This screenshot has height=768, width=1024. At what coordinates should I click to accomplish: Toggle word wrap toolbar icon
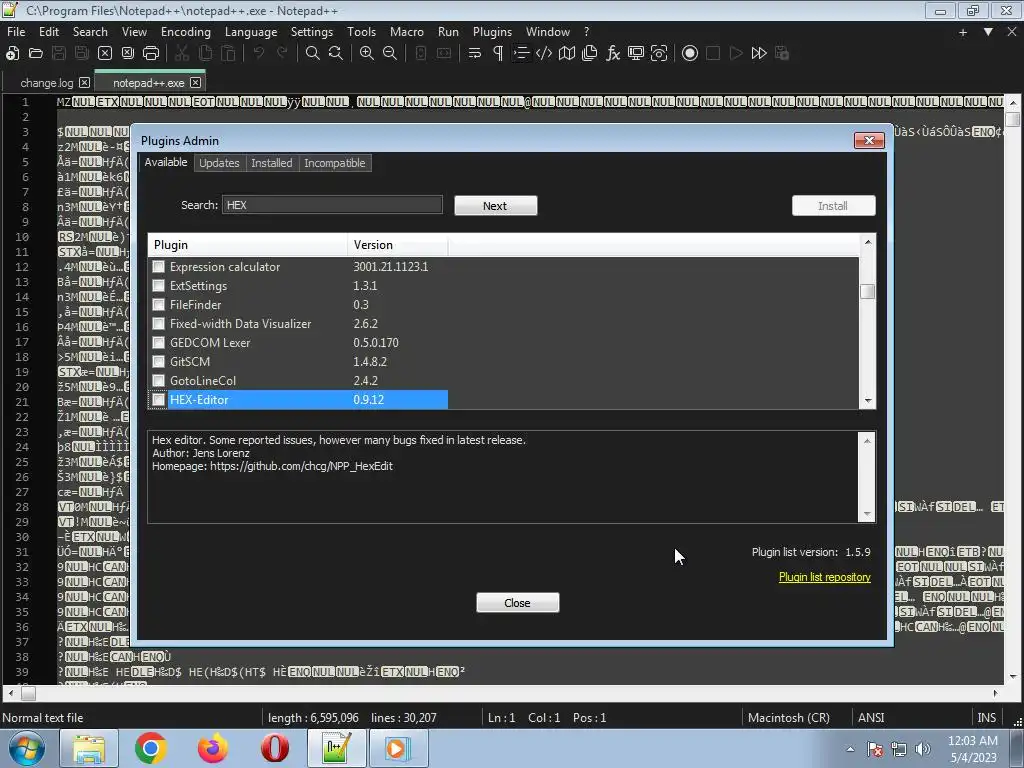(475, 54)
